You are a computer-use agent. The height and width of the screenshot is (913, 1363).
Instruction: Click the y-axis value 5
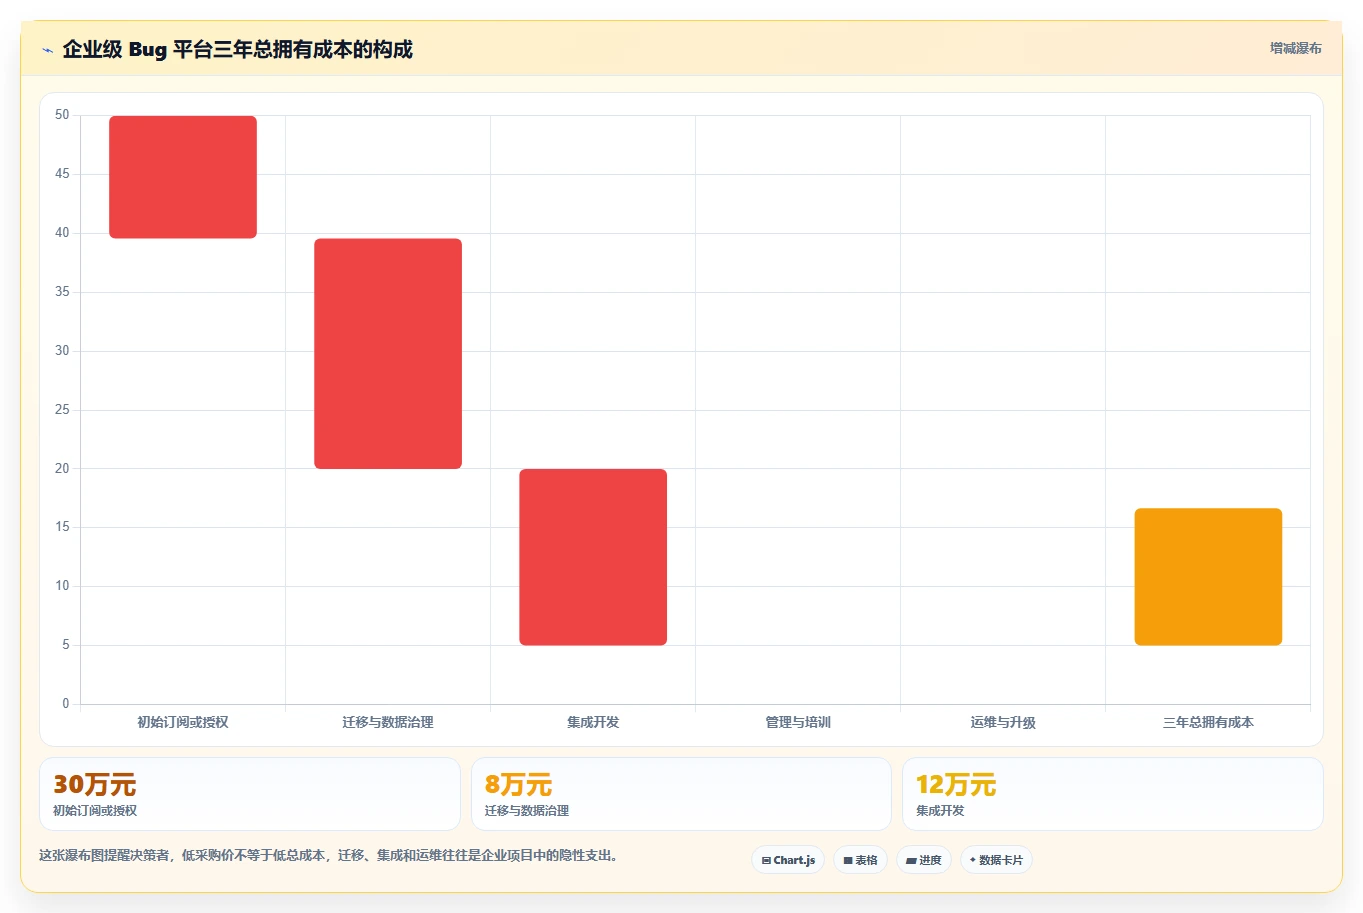[66, 645]
